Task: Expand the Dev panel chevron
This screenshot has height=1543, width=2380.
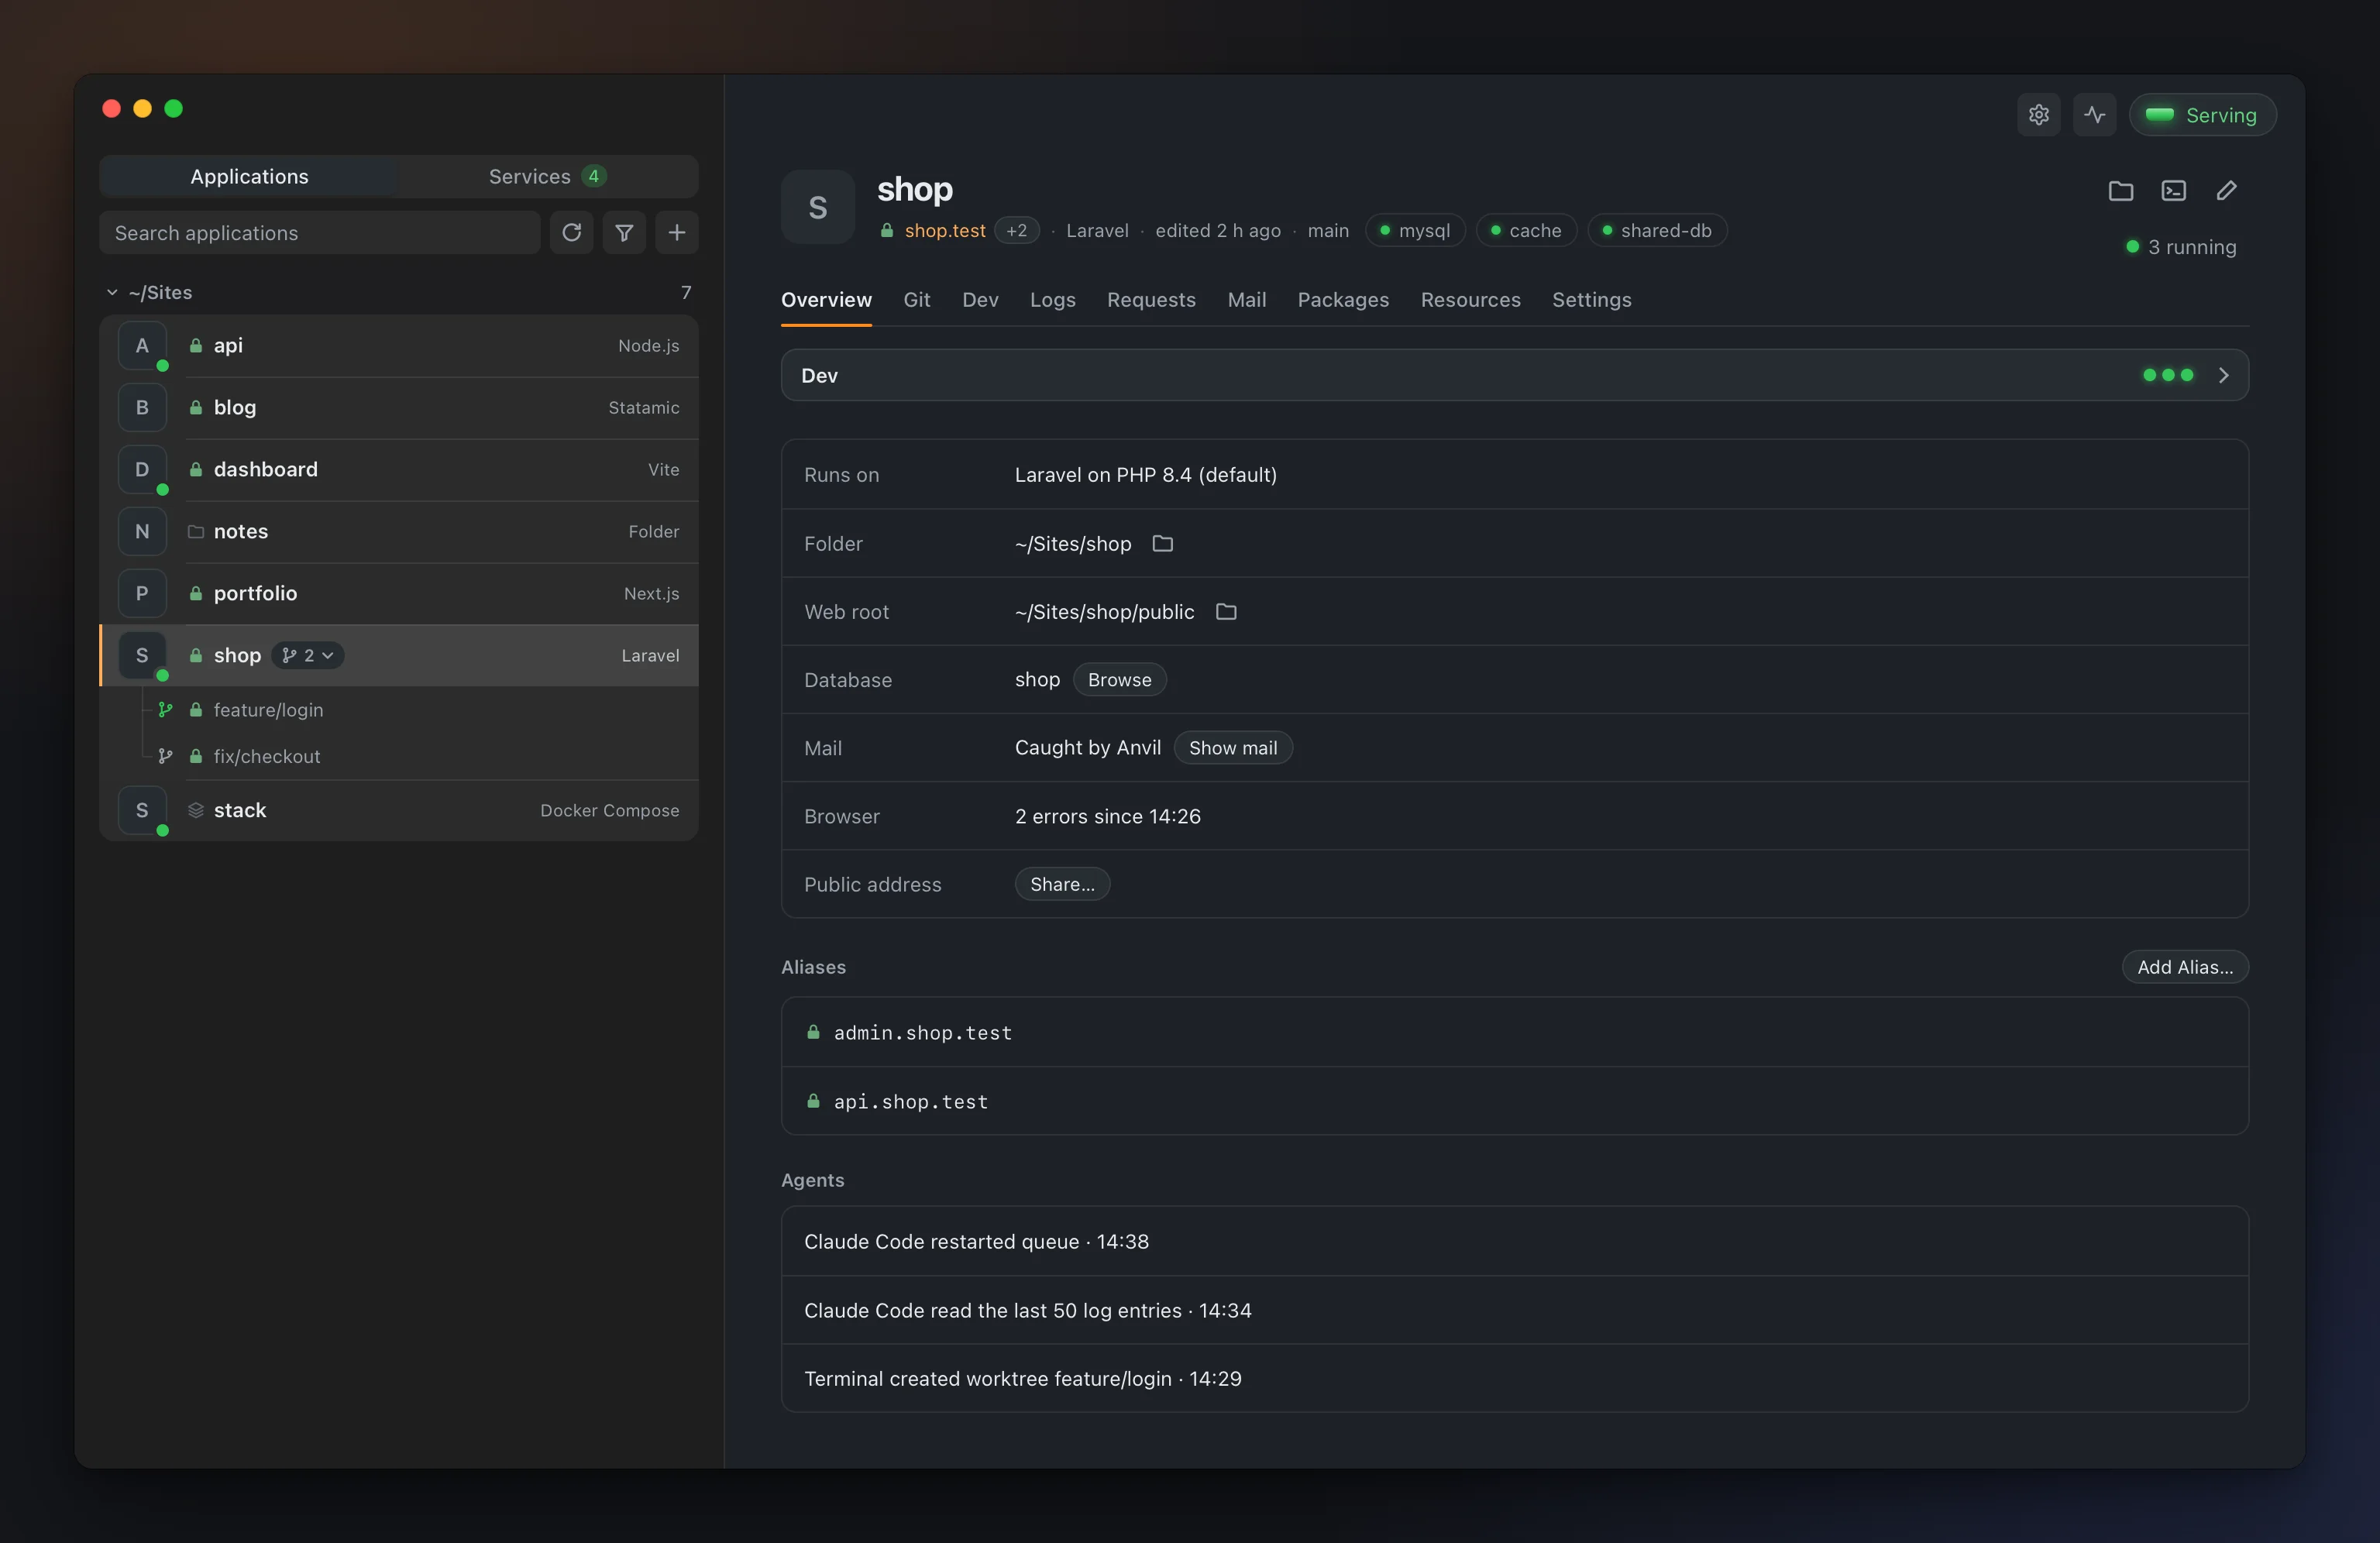Action: [x=2223, y=375]
